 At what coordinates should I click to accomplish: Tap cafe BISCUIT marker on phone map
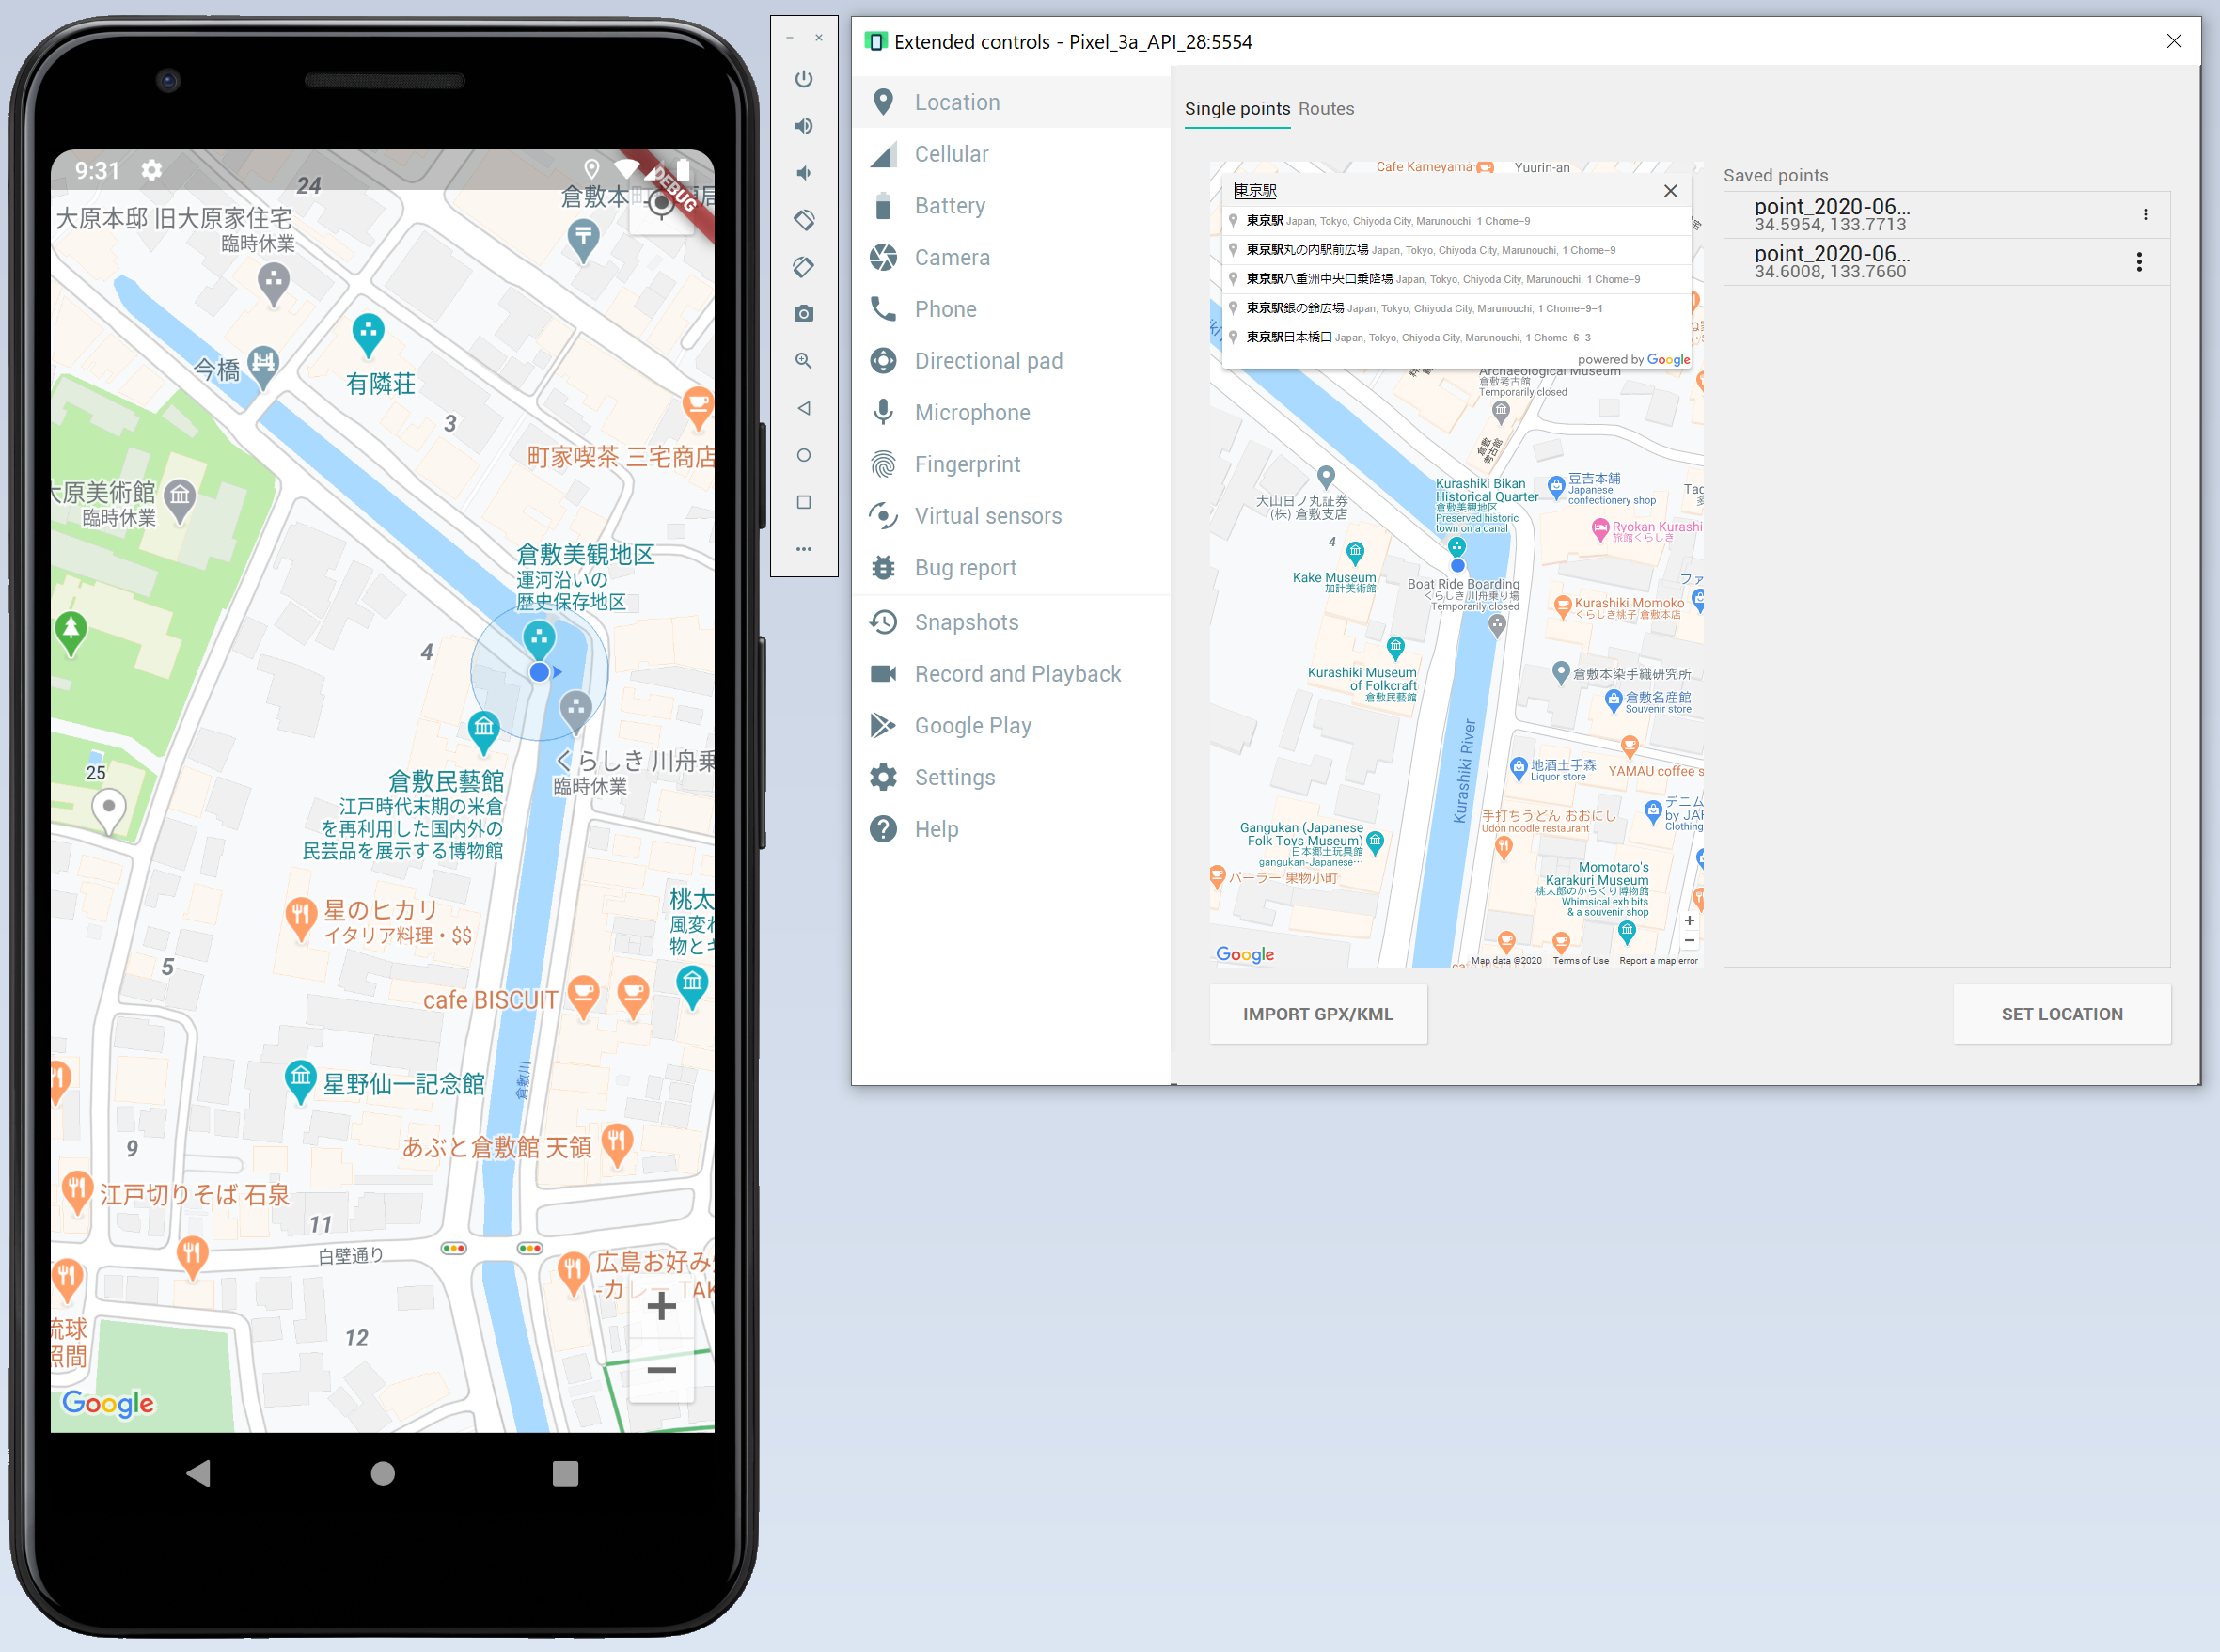(x=584, y=996)
